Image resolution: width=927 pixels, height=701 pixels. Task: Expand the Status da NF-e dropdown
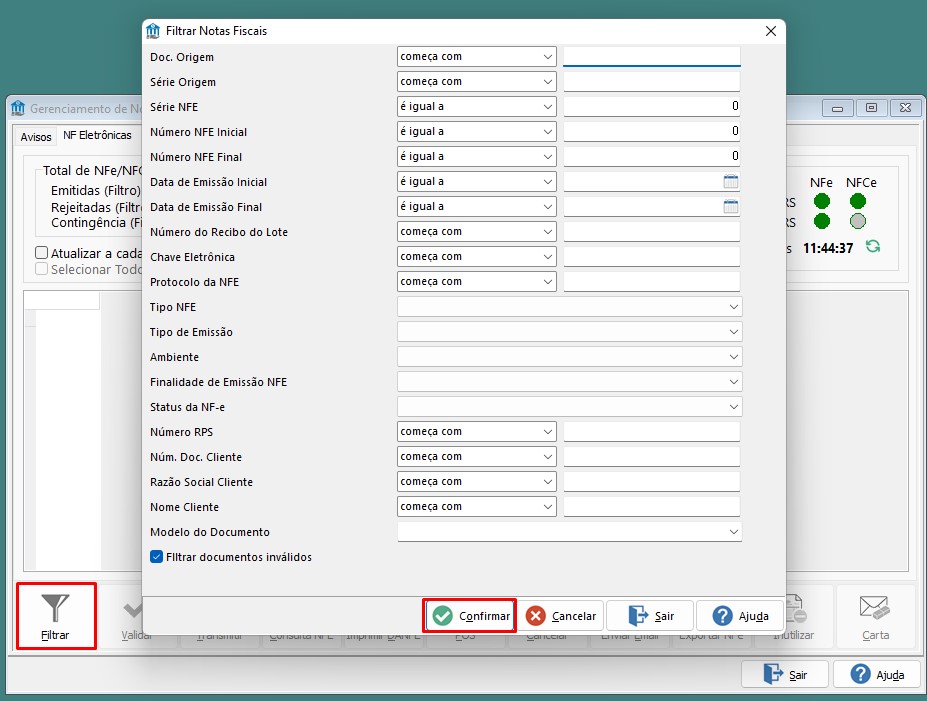569,407
